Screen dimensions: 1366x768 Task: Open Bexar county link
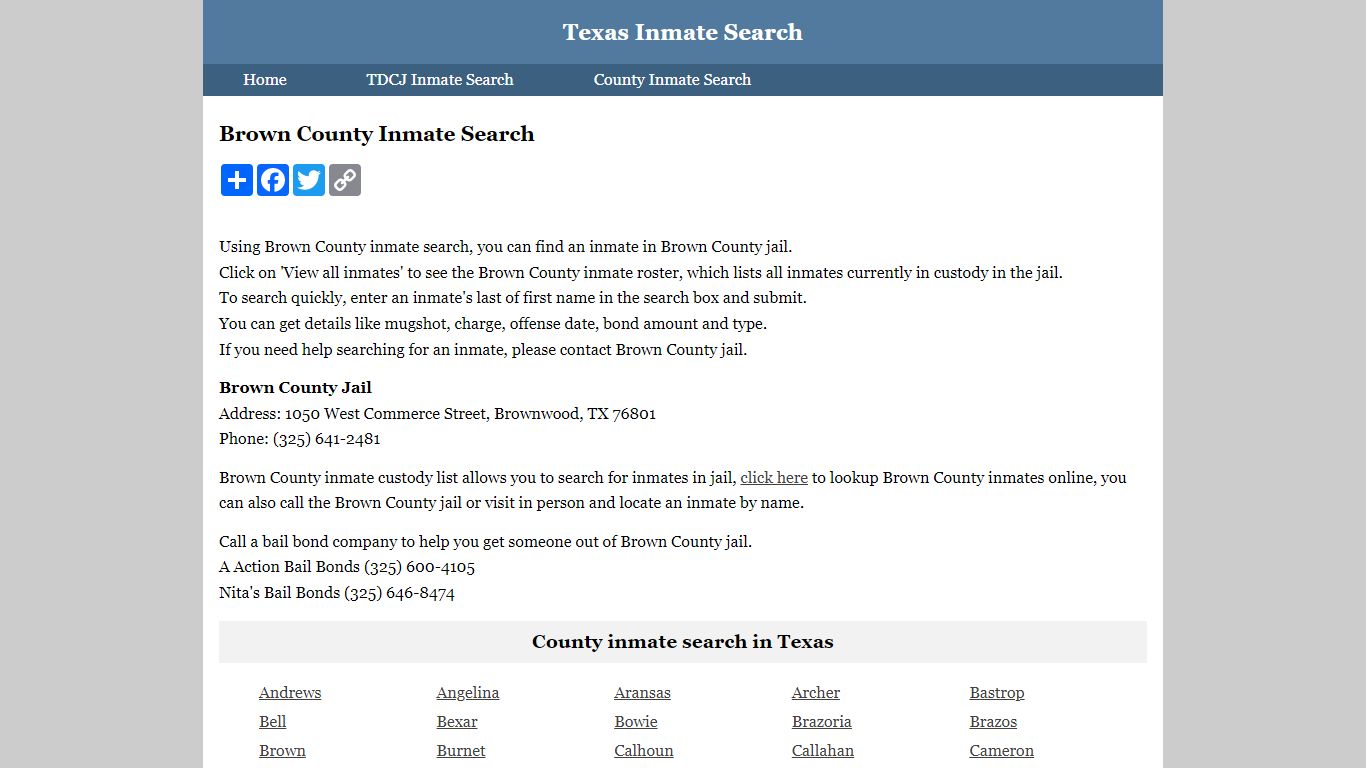(x=457, y=722)
